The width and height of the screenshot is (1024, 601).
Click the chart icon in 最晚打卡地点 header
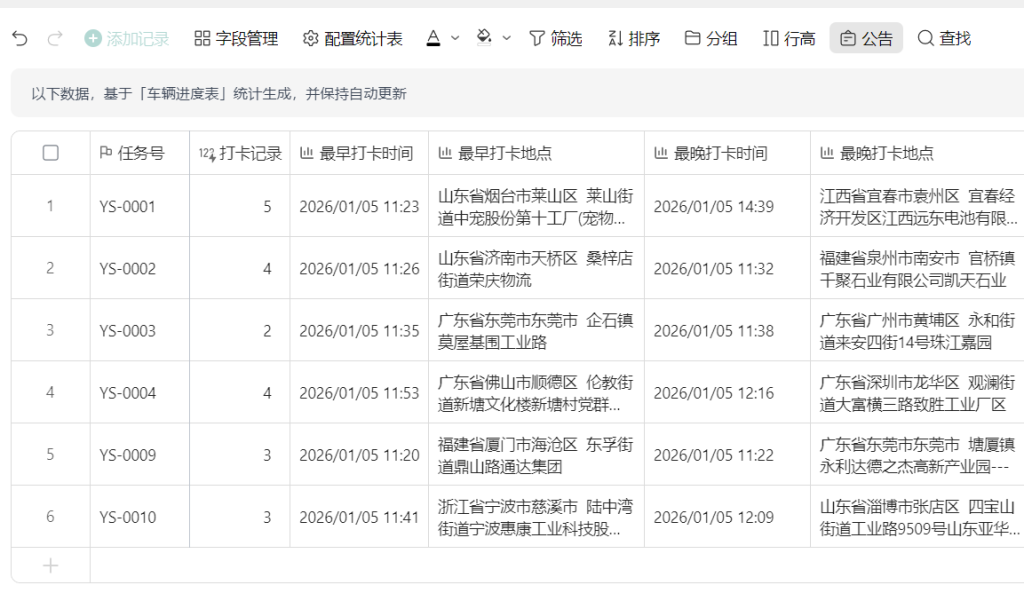[x=827, y=153]
